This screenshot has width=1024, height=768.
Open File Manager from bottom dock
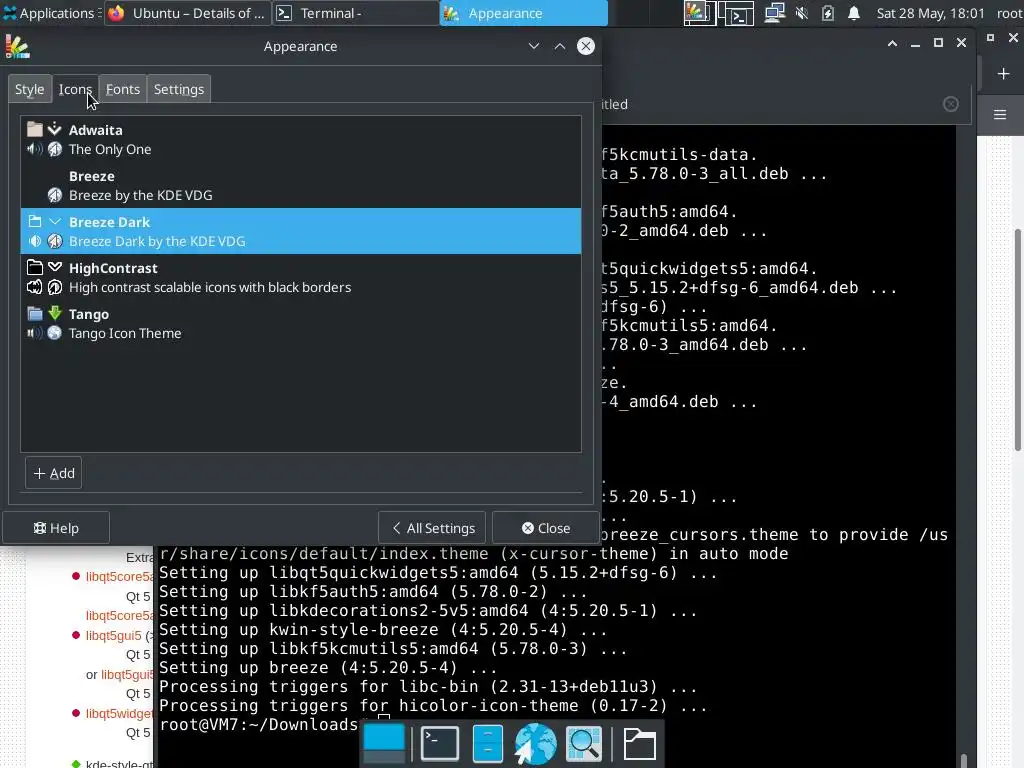pos(487,743)
